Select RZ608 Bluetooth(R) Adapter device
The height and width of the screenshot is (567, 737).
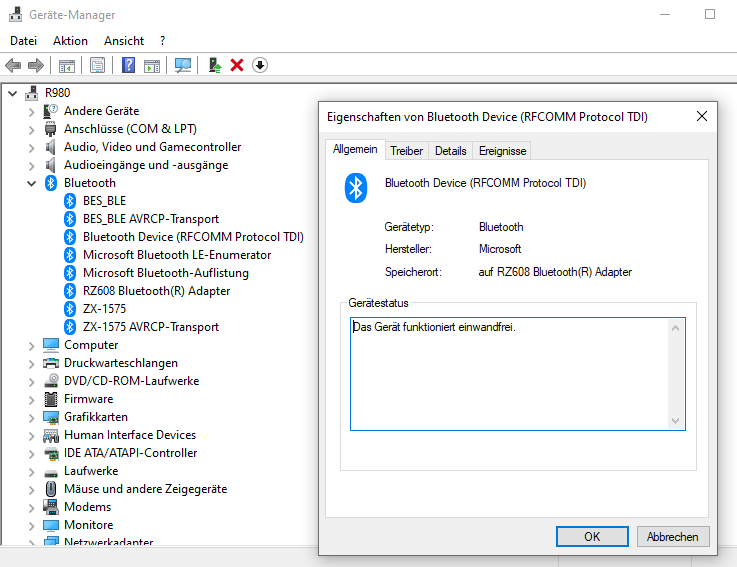(x=157, y=291)
